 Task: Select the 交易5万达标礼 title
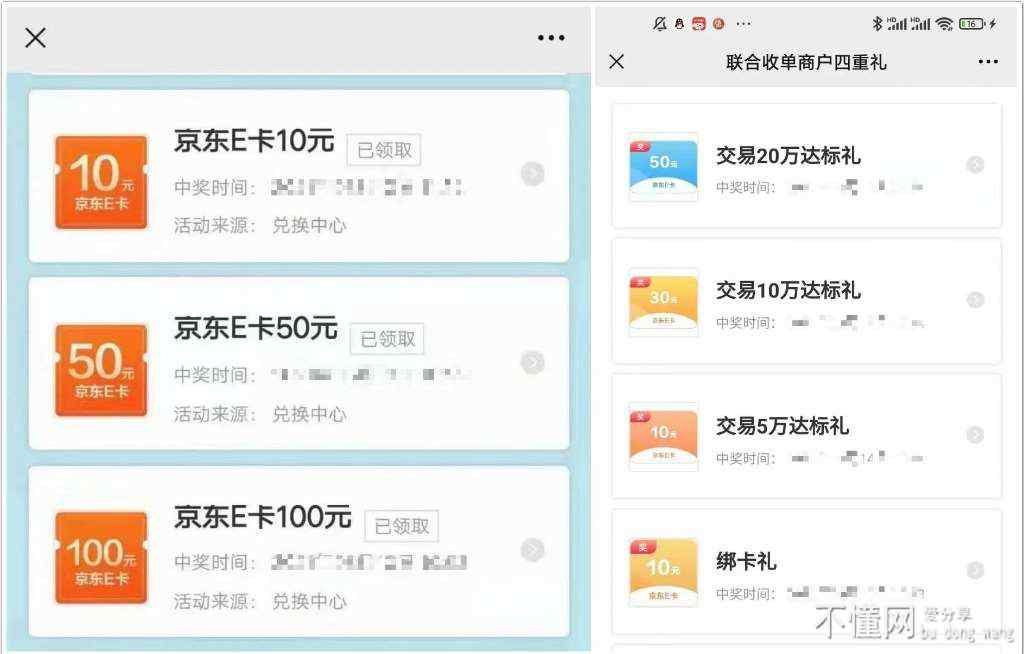click(x=782, y=426)
